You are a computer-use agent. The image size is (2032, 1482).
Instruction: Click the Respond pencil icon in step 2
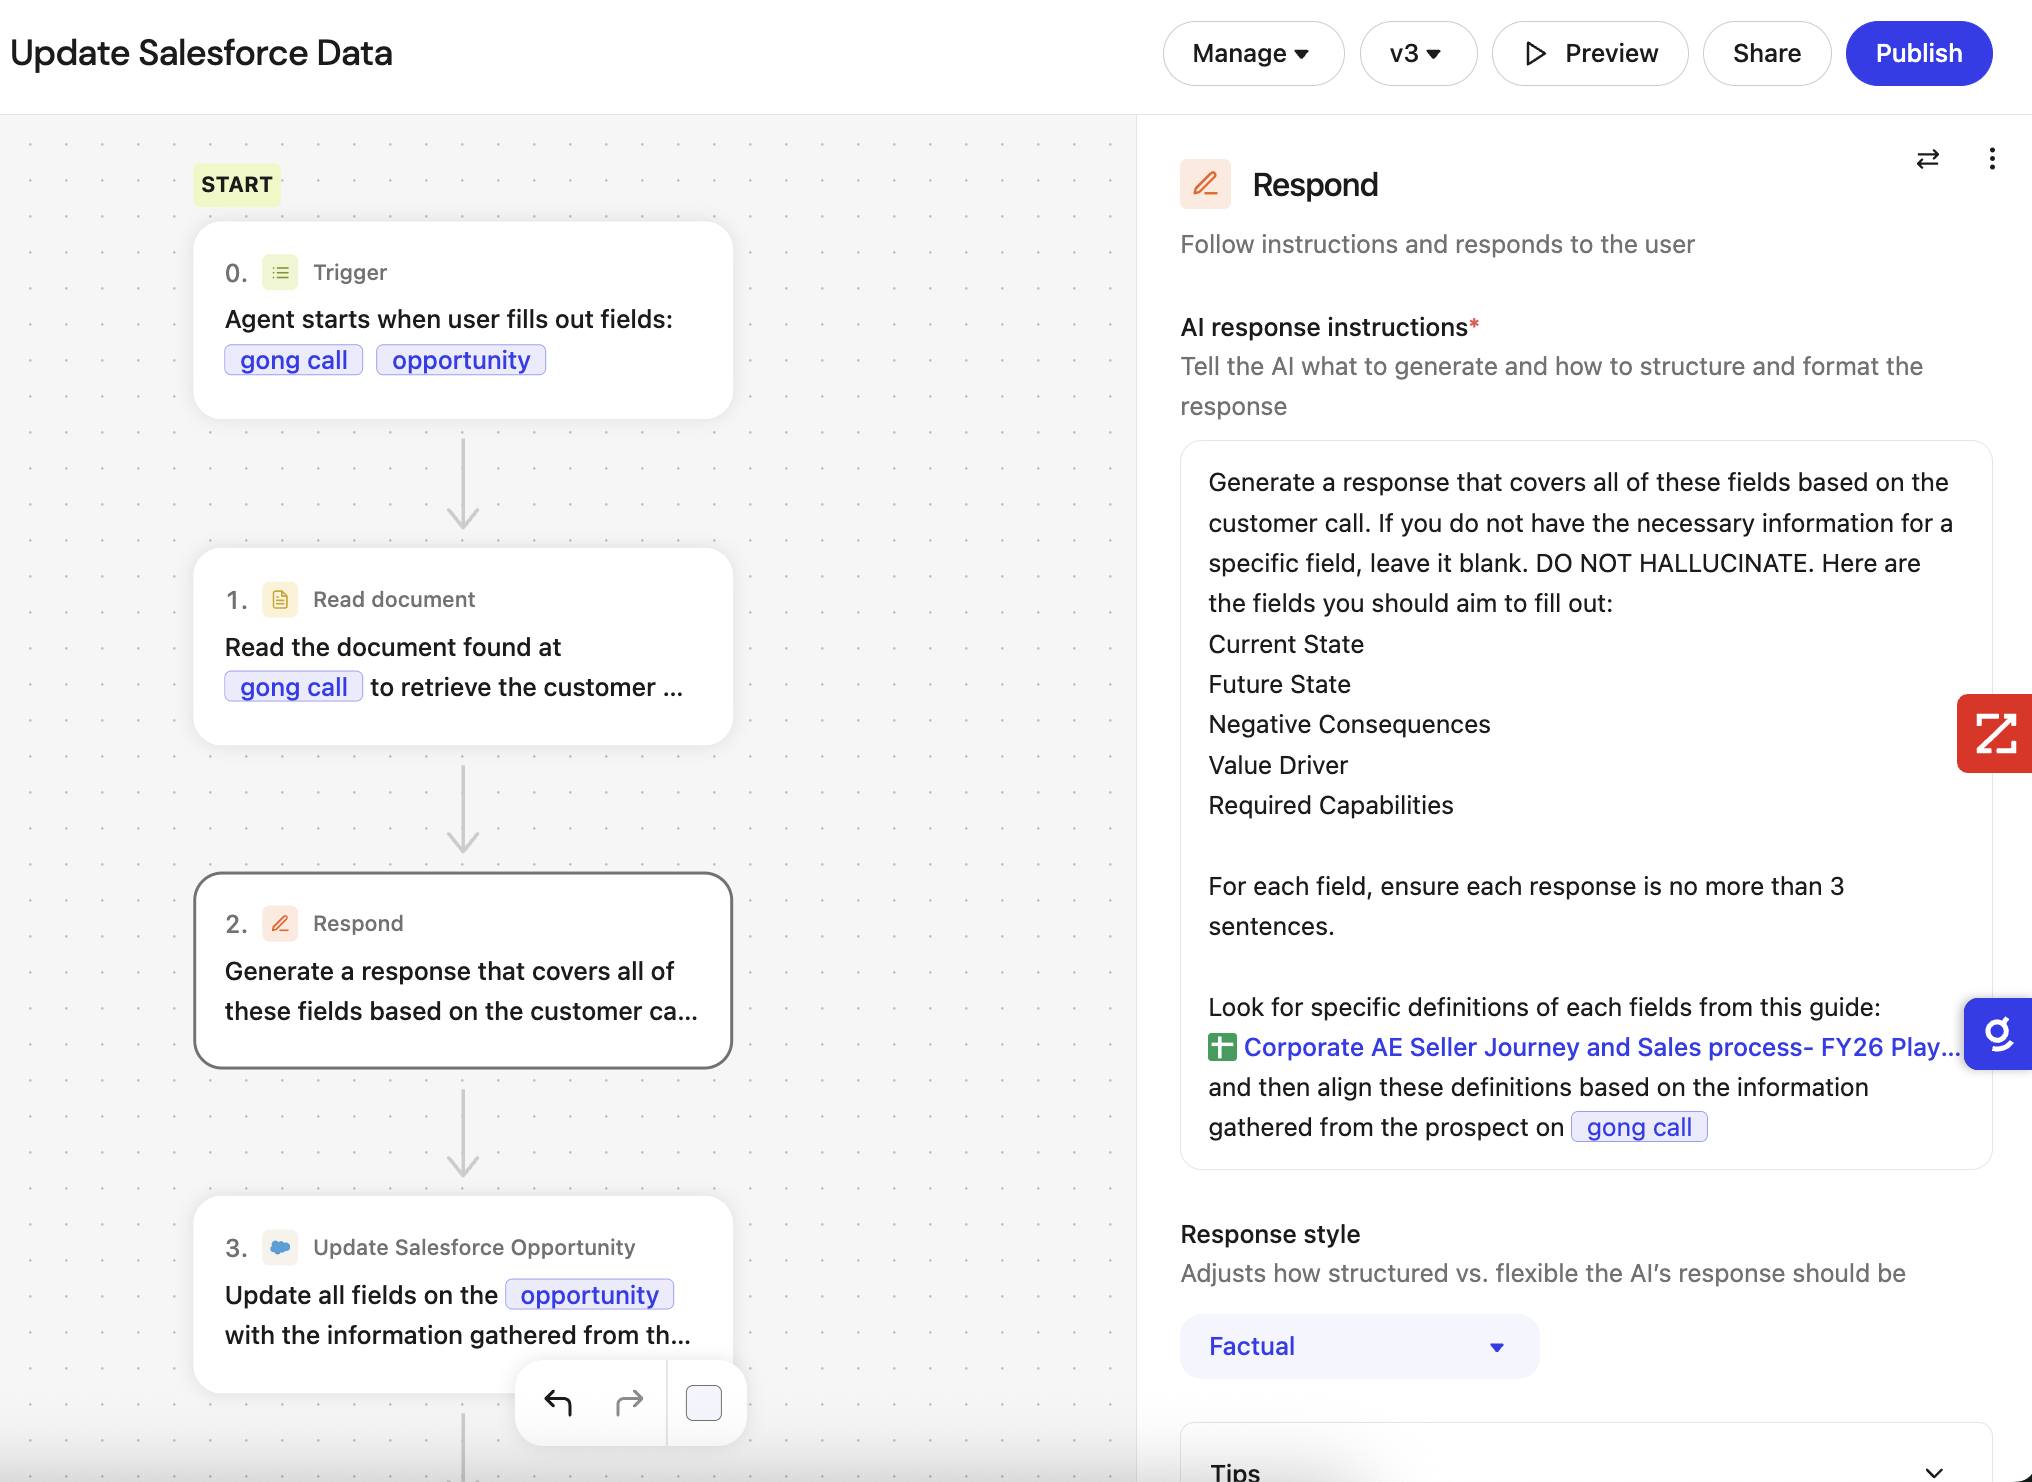click(x=280, y=923)
